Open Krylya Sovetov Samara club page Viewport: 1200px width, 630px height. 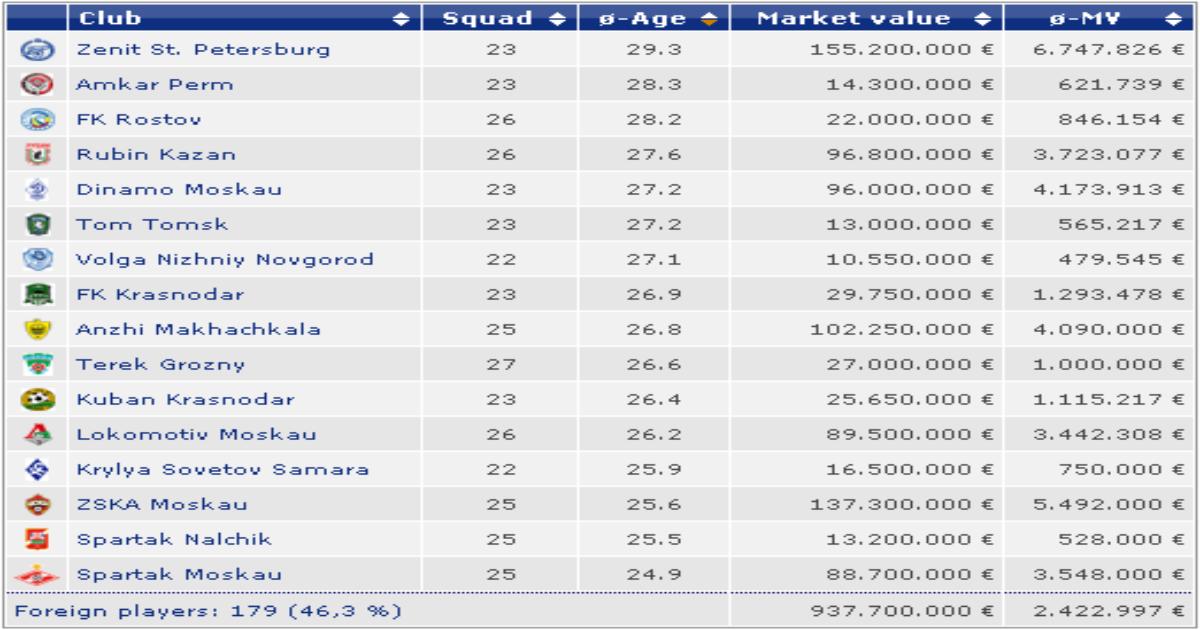tap(223, 470)
